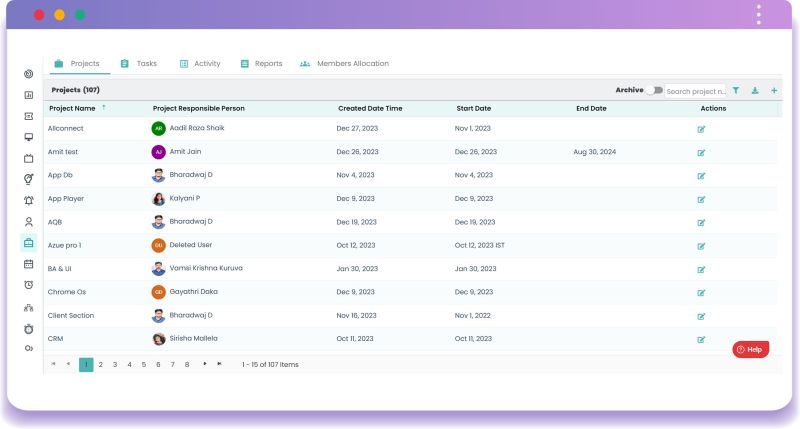Edit the Amit test project row
The height and width of the screenshot is (429, 800).
click(x=701, y=152)
